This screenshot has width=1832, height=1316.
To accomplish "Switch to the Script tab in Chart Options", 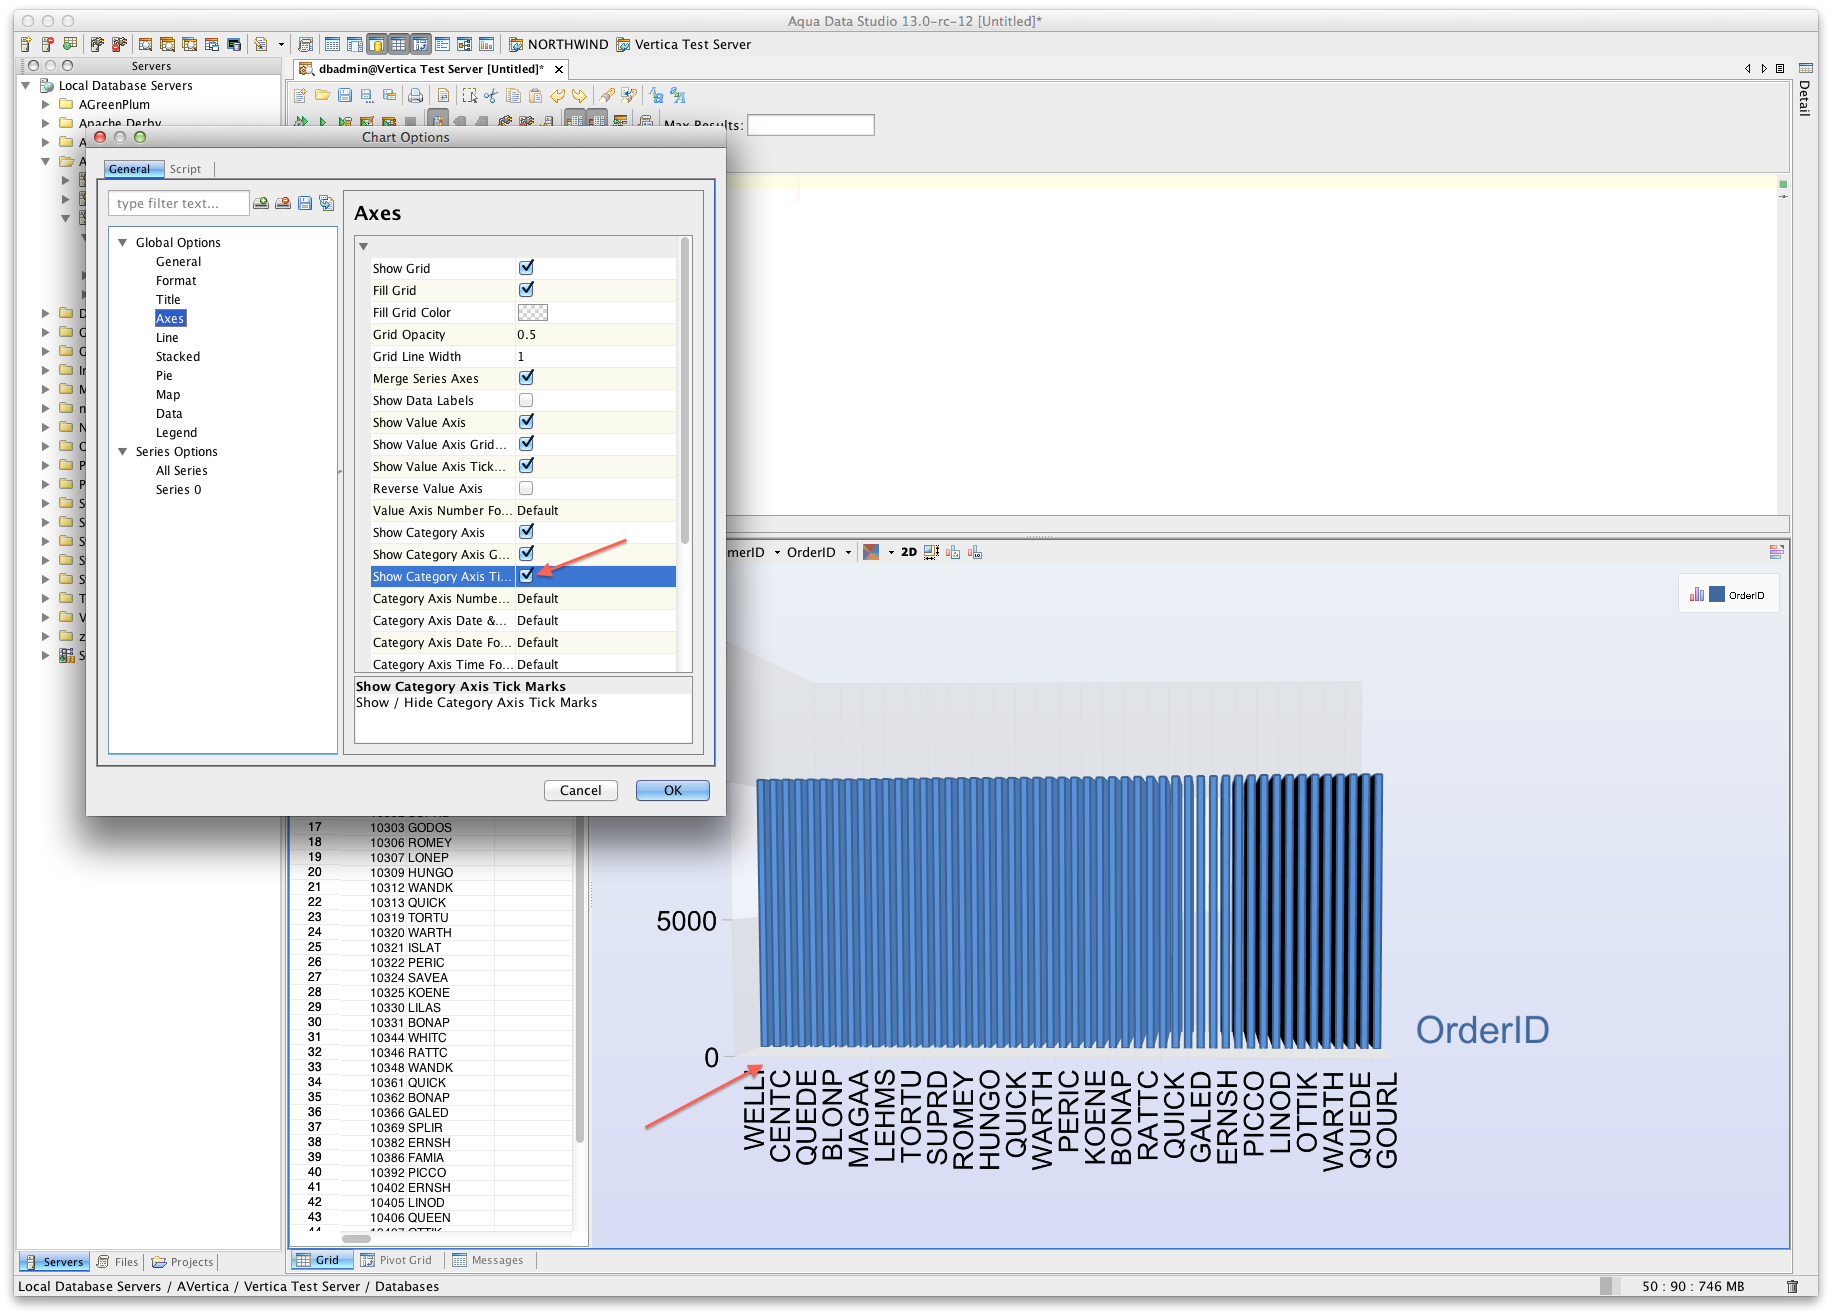I will pos(185,169).
